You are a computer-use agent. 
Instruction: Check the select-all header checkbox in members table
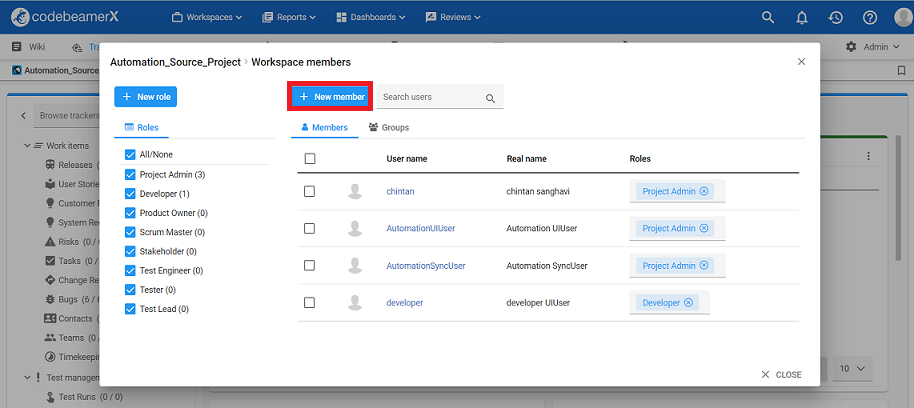coord(309,158)
